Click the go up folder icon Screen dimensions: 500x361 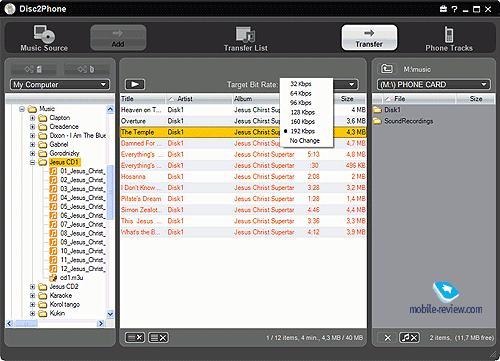[x=387, y=69]
